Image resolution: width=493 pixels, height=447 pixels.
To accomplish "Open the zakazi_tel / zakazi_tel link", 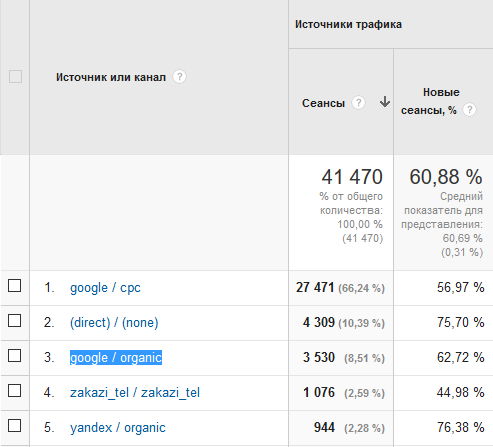I will click(x=135, y=393).
